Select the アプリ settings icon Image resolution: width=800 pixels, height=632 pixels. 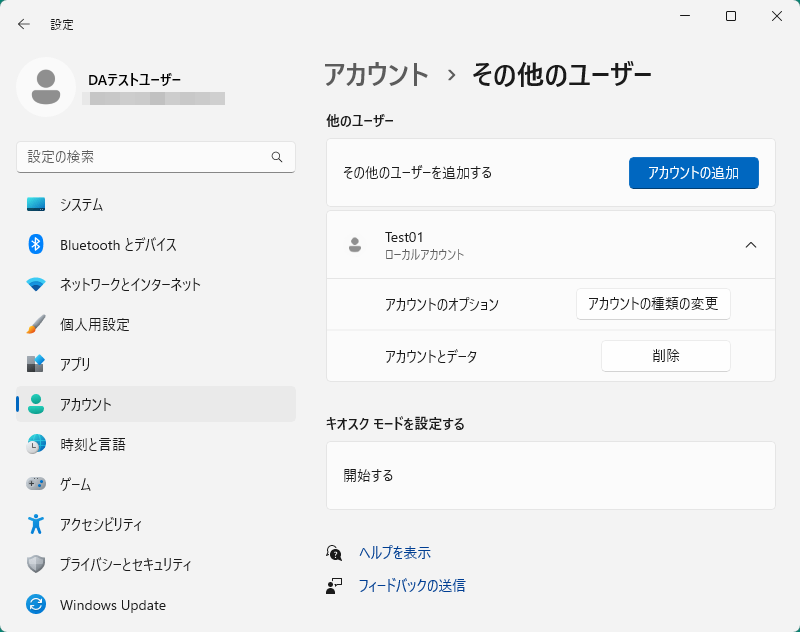[x=34, y=365]
